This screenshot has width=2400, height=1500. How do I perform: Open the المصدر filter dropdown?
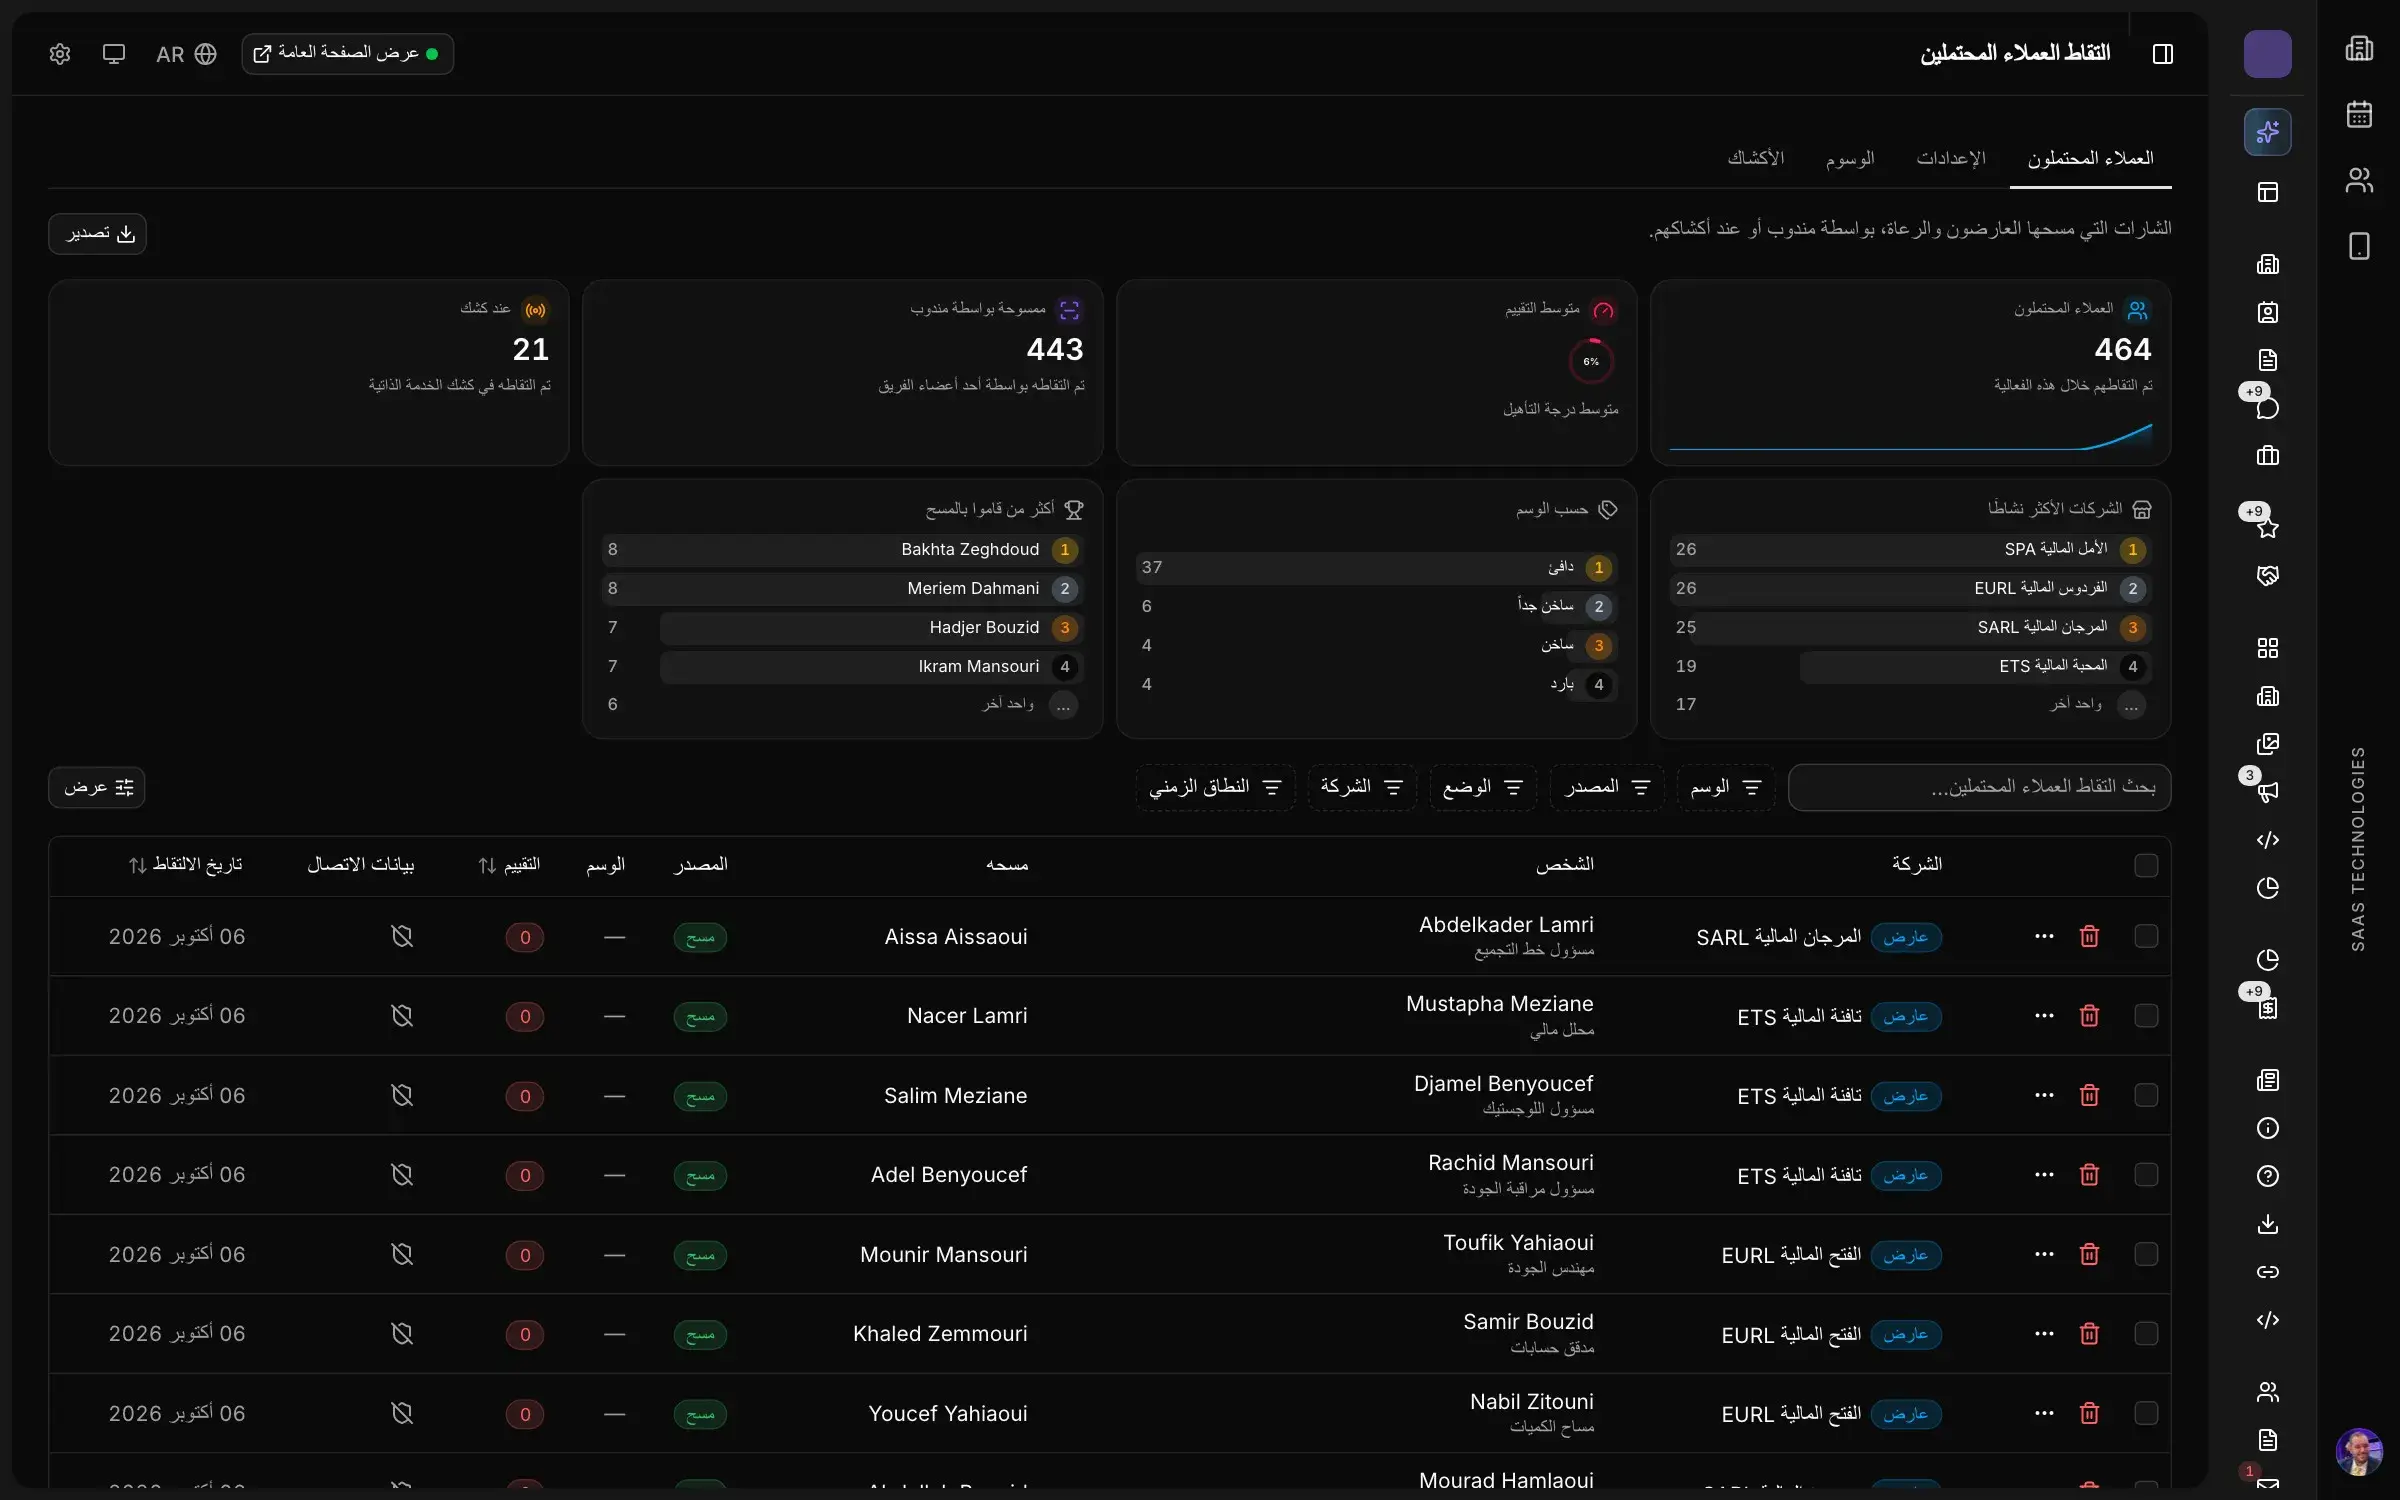(x=1606, y=788)
